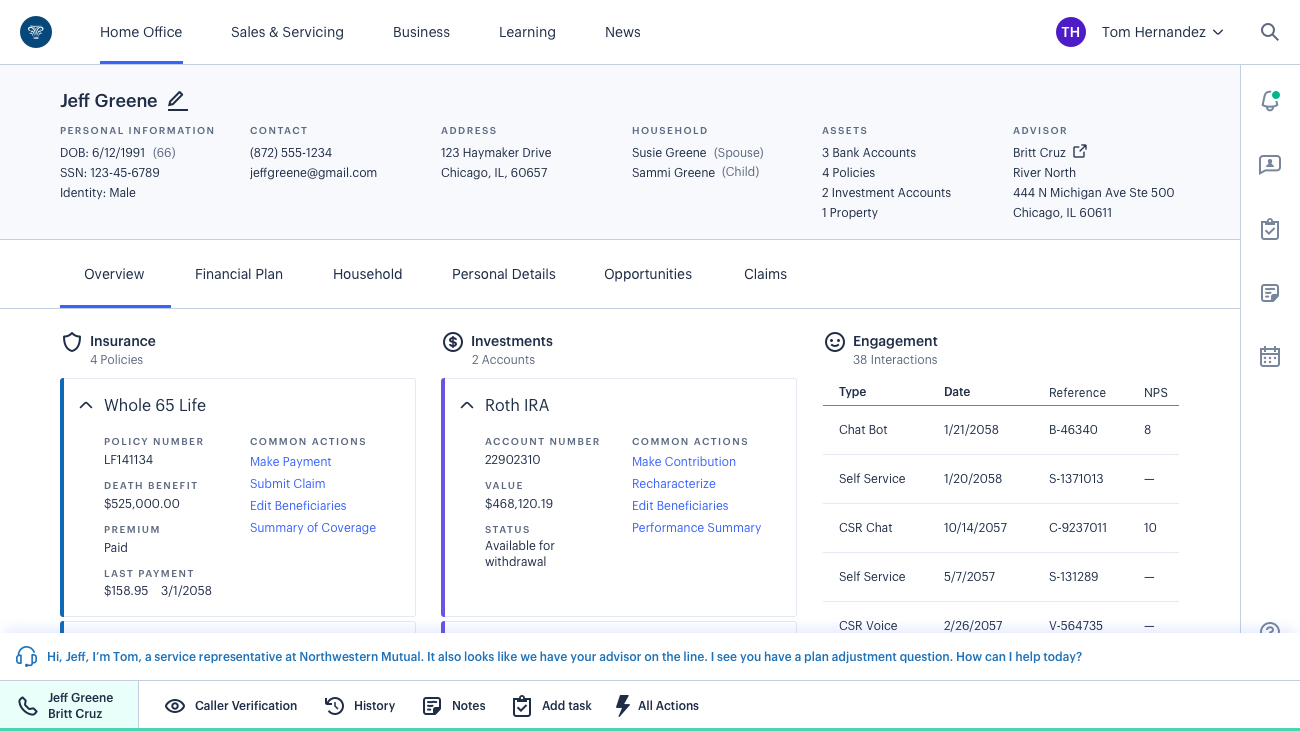Switch to Opportunities tab
The image size is (1300, 731).
click(648, 274)
